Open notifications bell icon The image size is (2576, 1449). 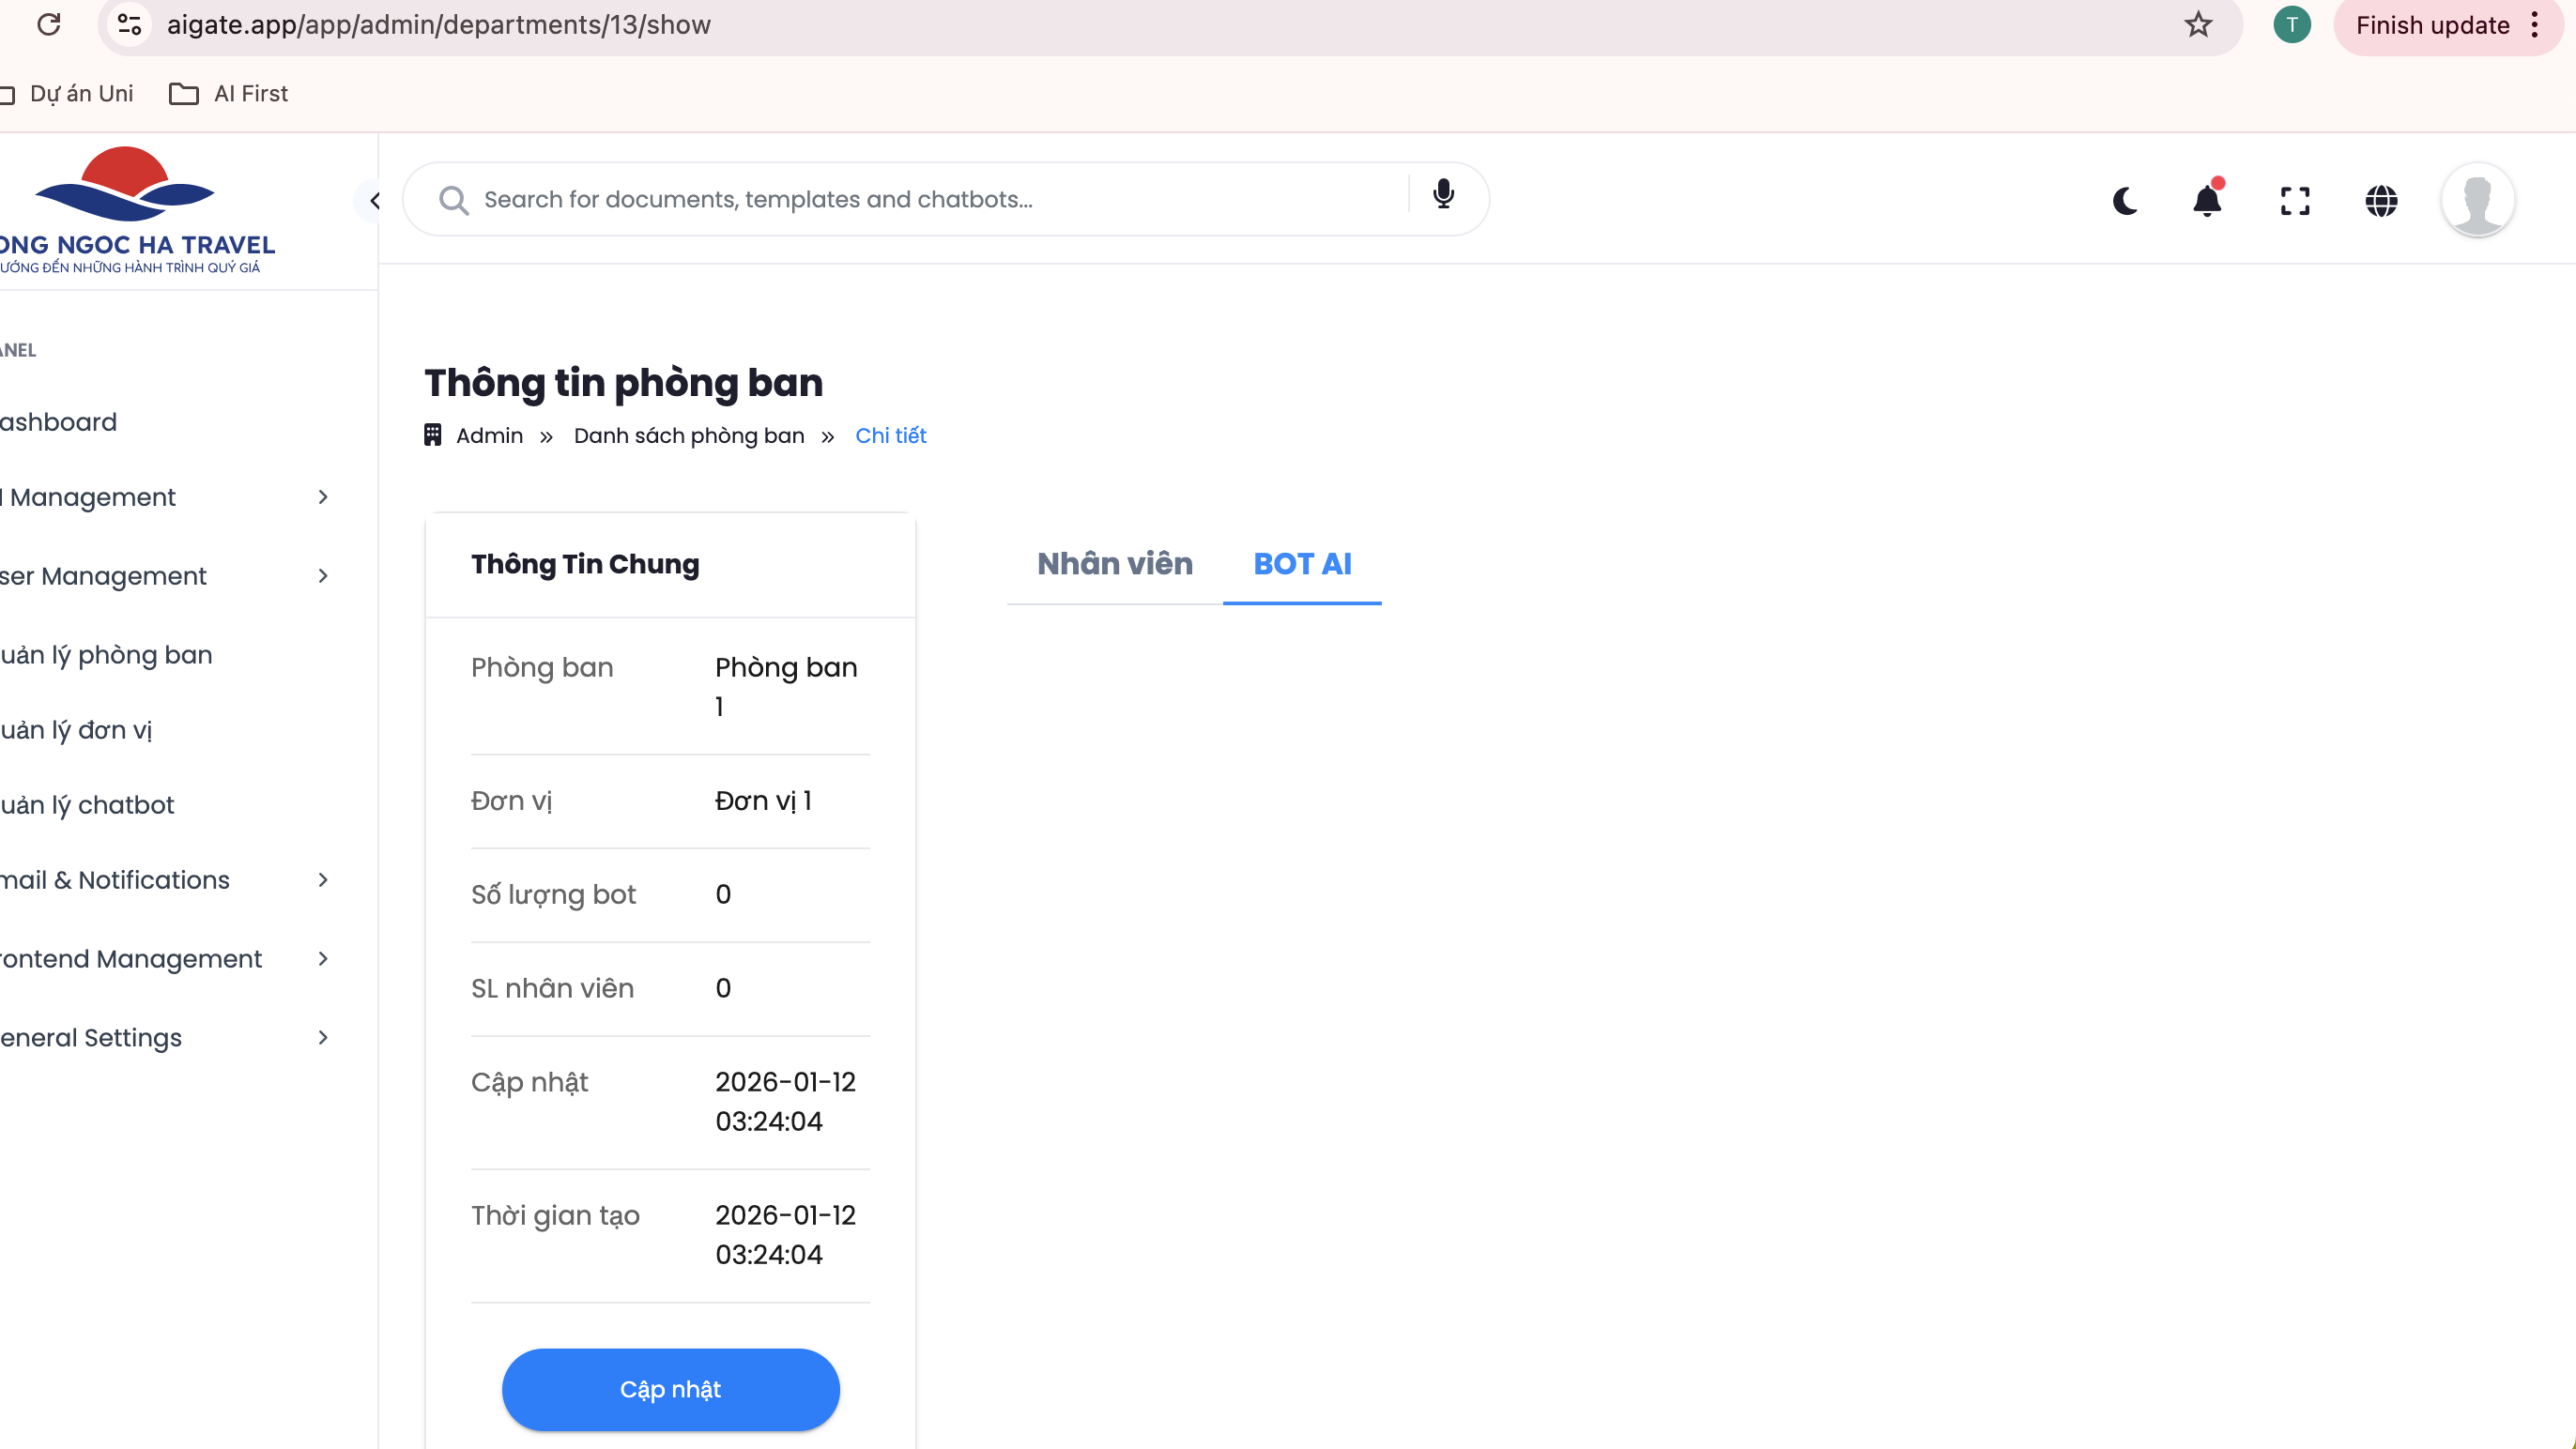2207,201
